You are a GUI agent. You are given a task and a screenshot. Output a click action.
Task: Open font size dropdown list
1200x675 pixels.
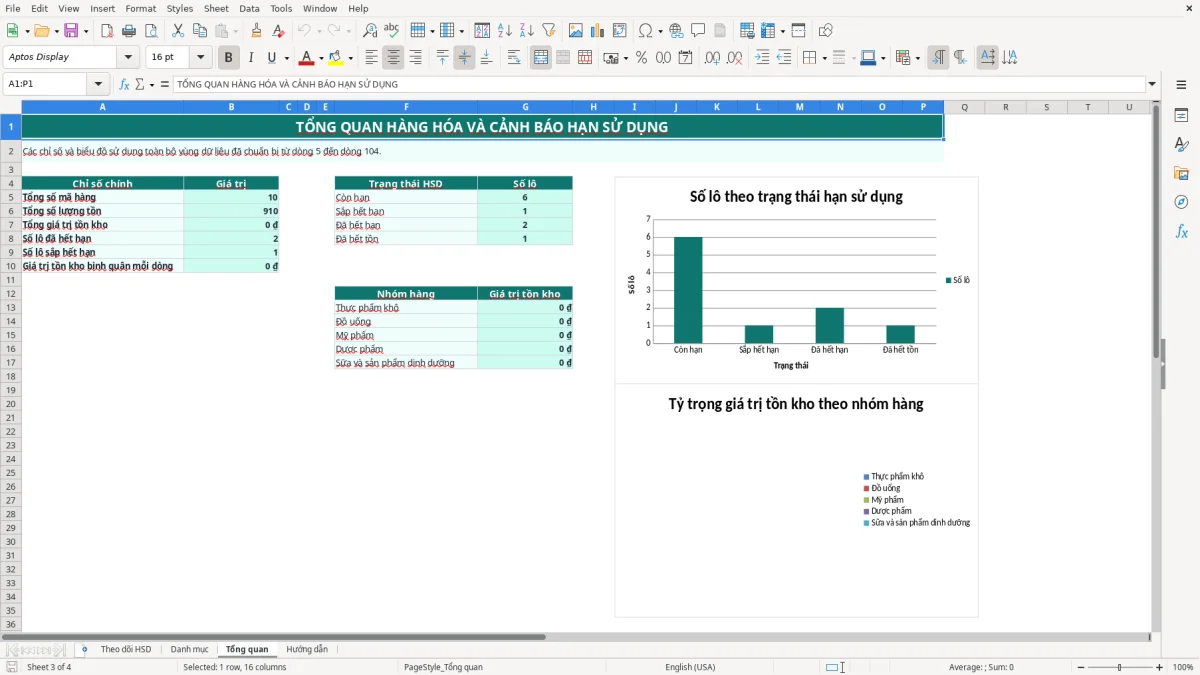[200, 58]
